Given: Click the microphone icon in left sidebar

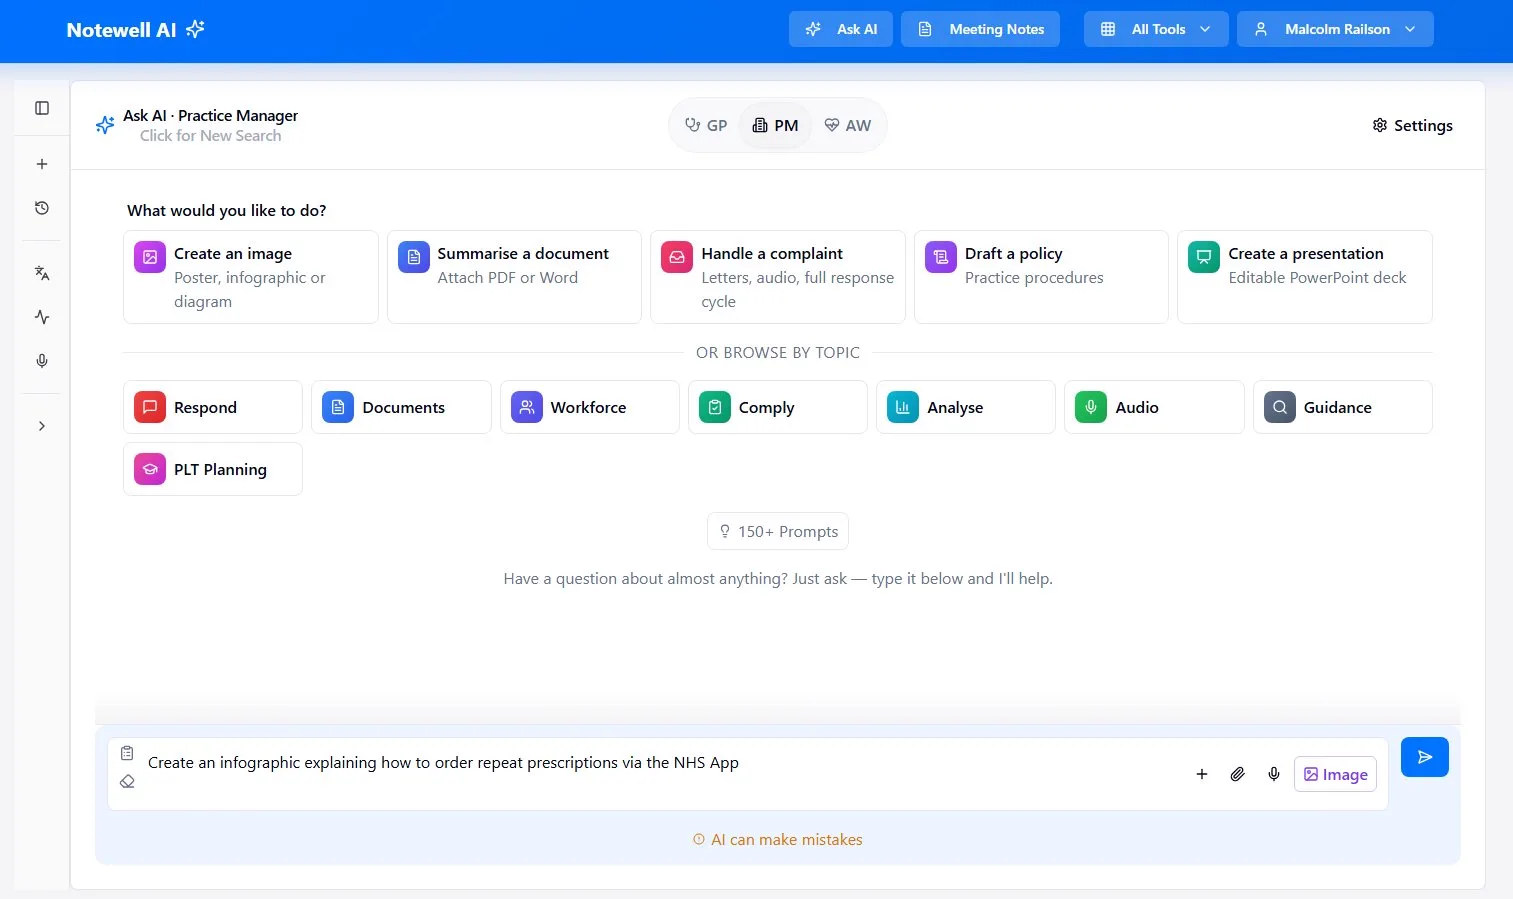Looking at the screenshot, I should tap(42, 361).
